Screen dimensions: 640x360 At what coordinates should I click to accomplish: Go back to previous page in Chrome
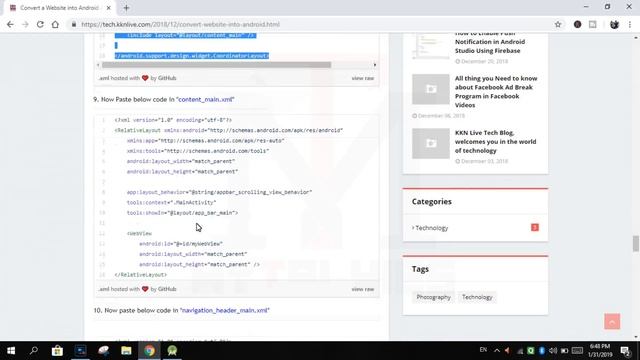coord(10,24)
